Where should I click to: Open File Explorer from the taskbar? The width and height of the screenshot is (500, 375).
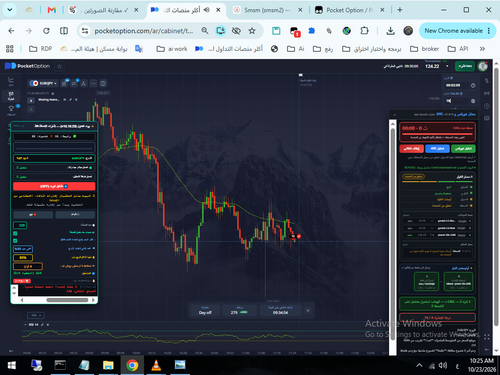coord(108,366)
